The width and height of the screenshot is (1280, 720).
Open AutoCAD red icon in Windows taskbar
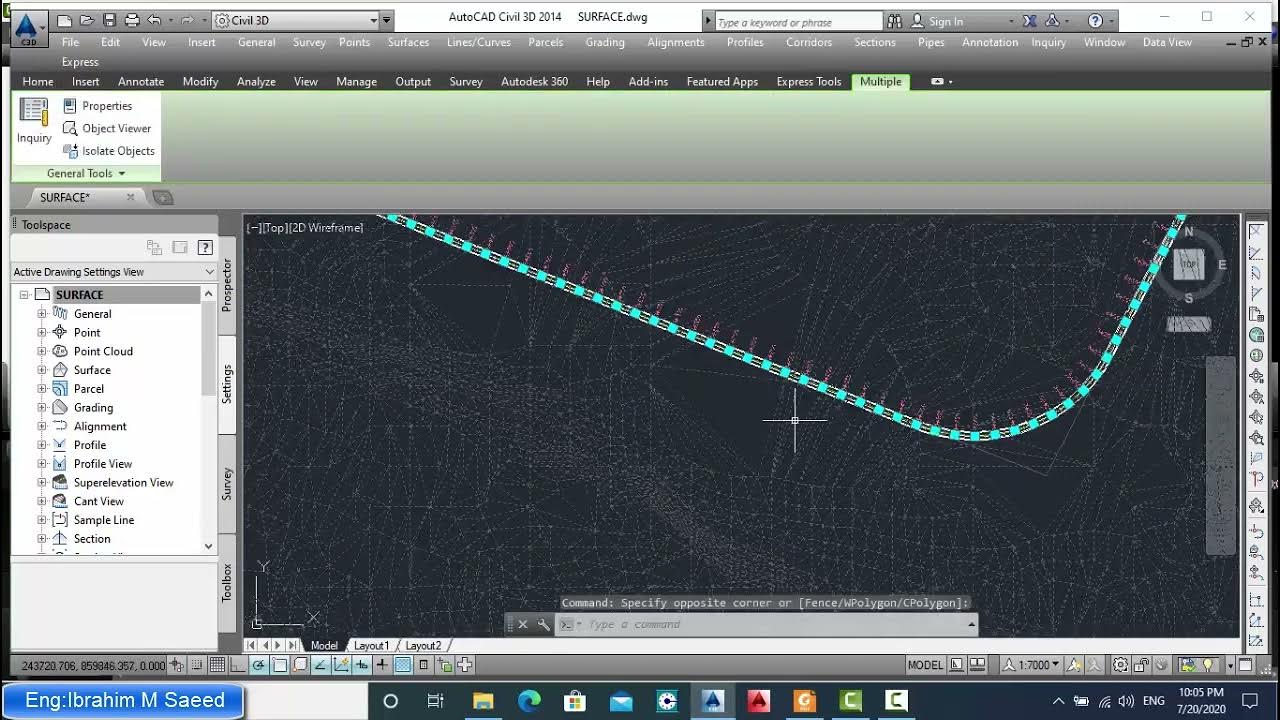click(x=757, y=701)
